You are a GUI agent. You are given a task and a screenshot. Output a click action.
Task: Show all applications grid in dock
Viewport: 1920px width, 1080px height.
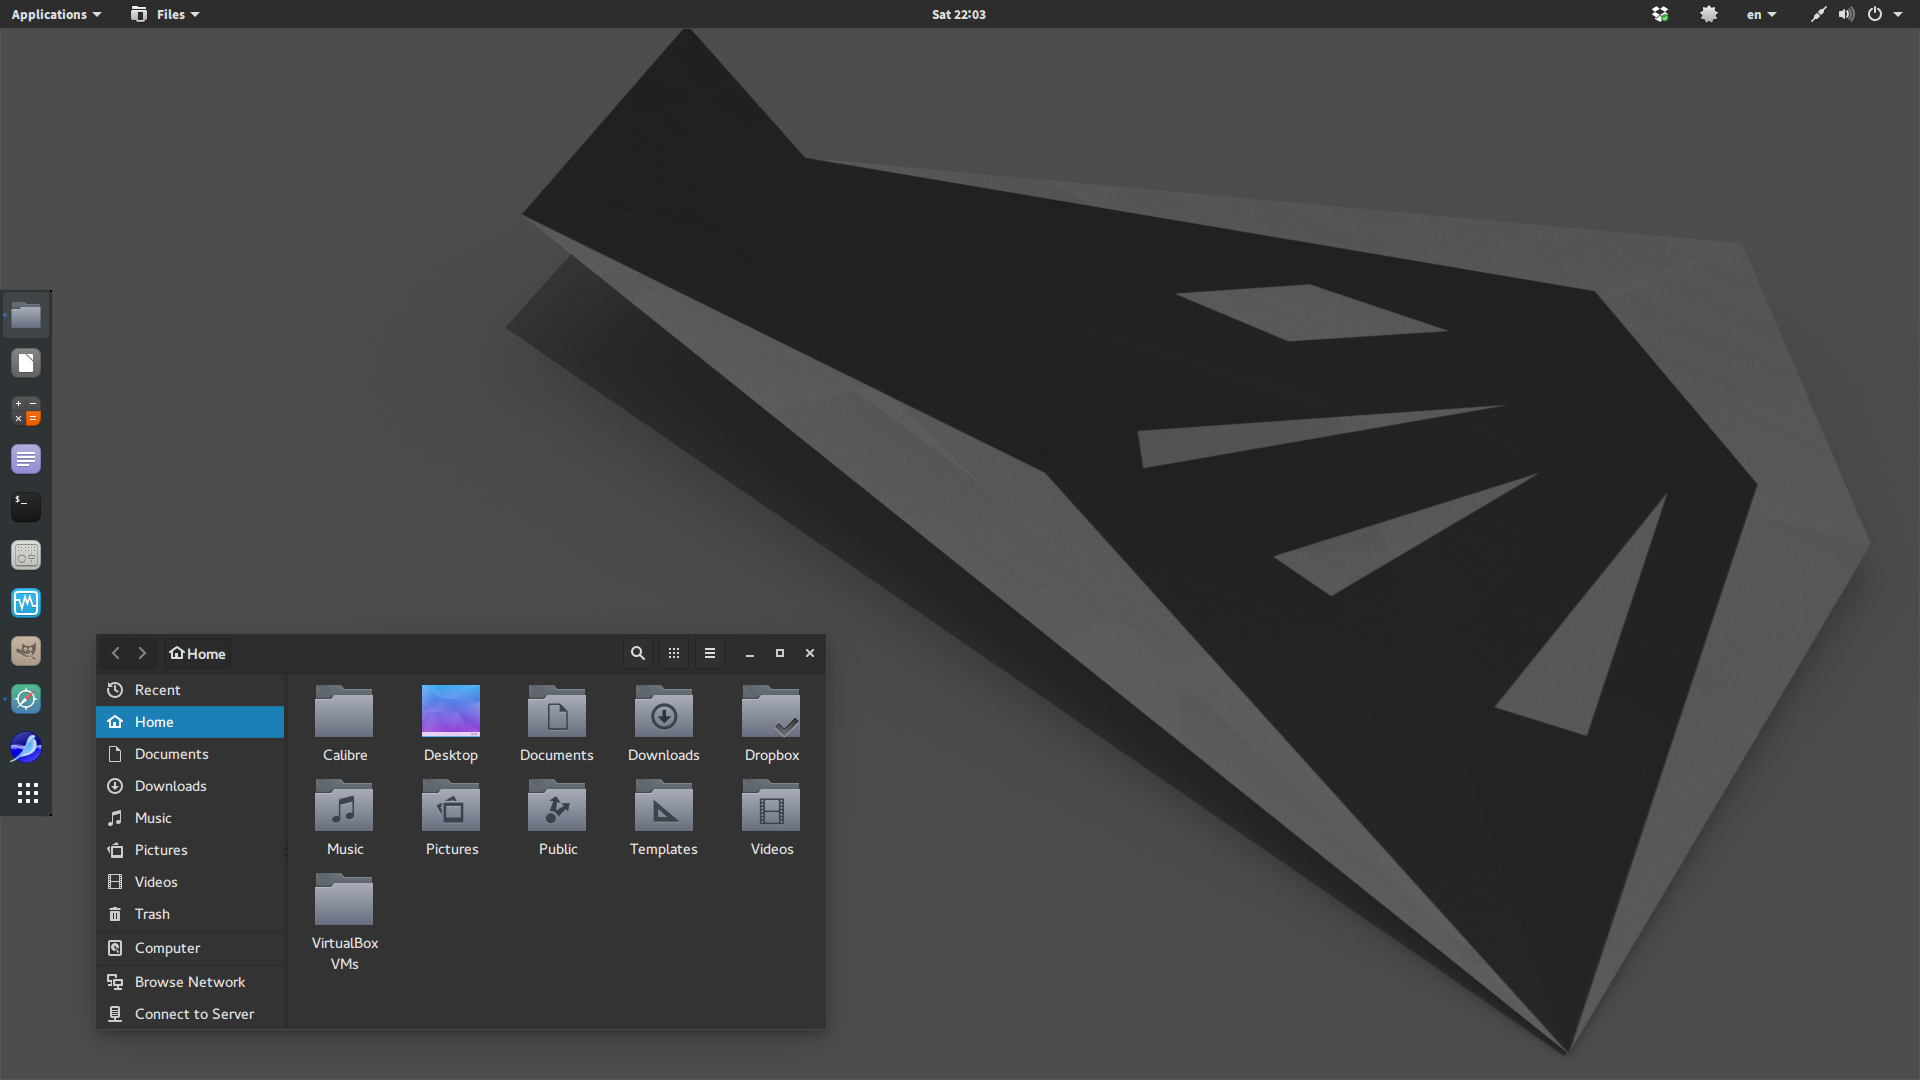click(x=28, y=793)
